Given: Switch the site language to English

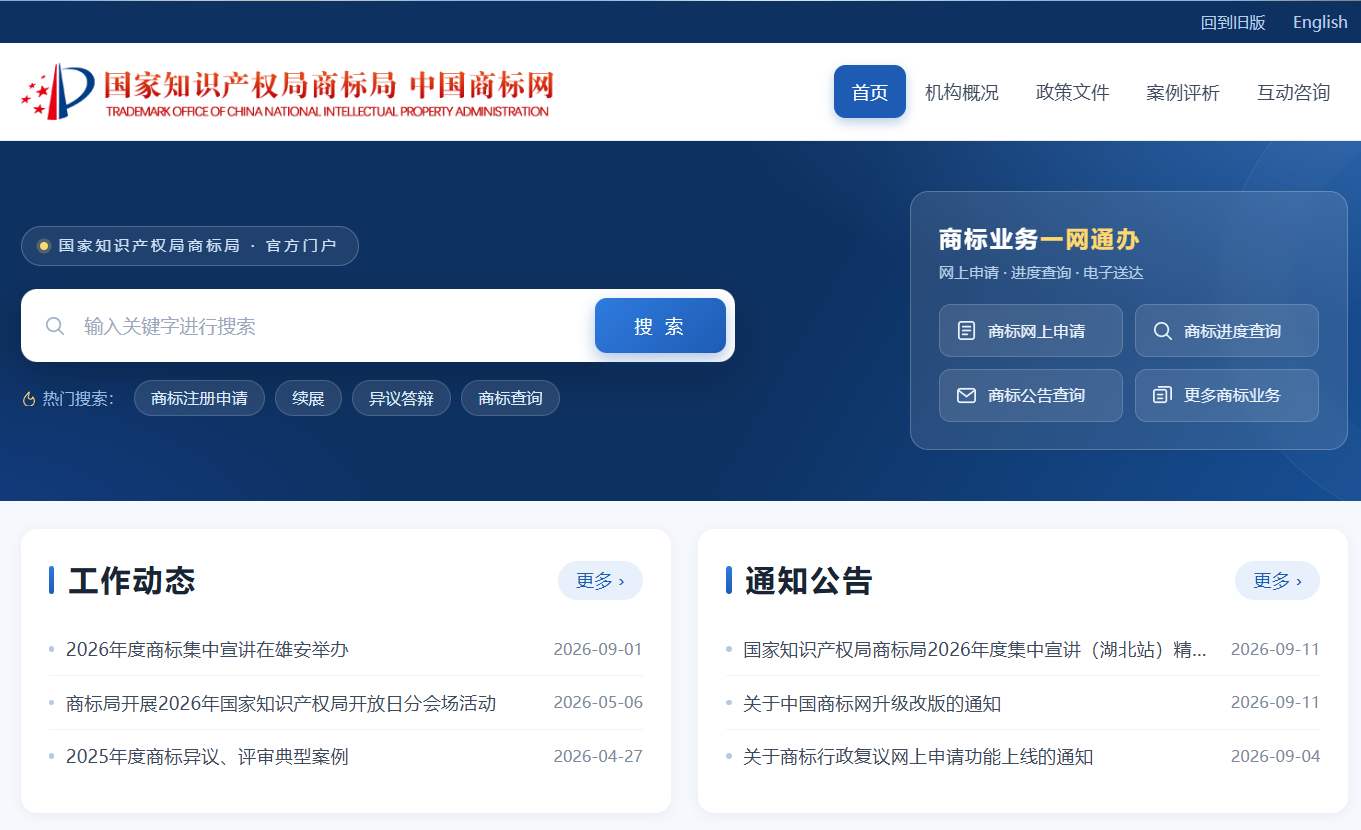Looking at the screenshot, I should click(1320, 22).
